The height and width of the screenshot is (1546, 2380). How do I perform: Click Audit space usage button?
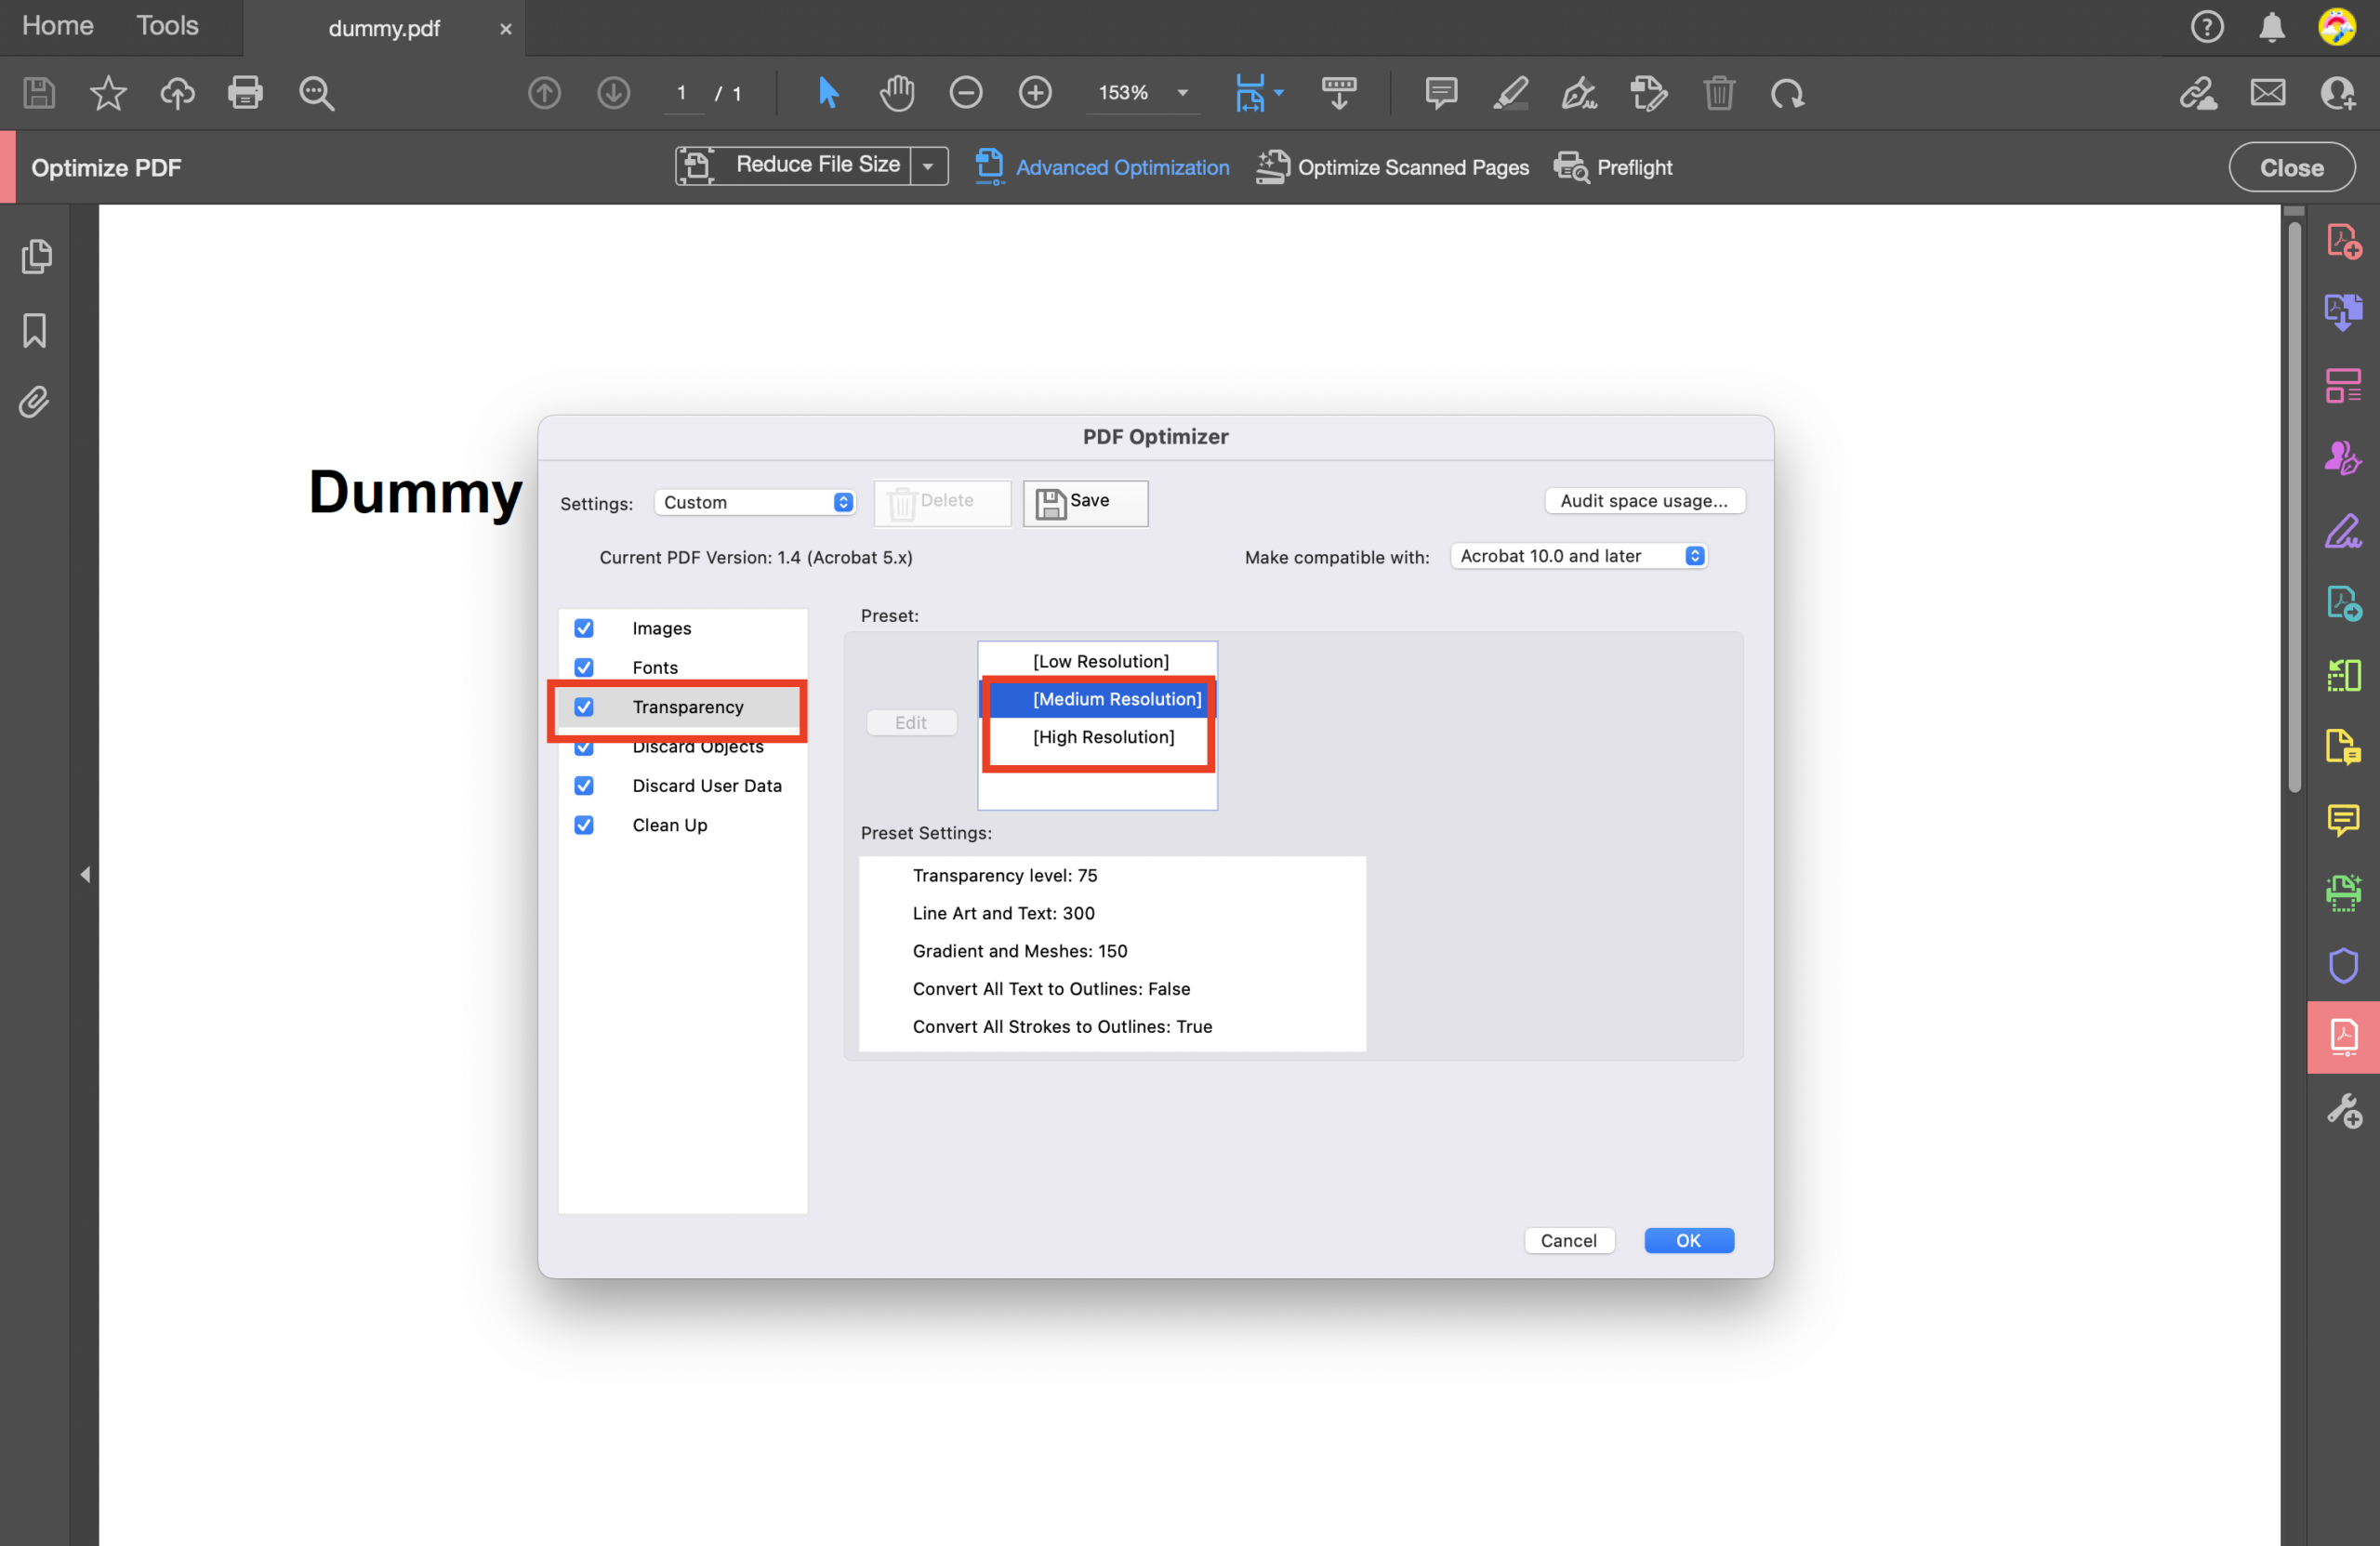1644,501
